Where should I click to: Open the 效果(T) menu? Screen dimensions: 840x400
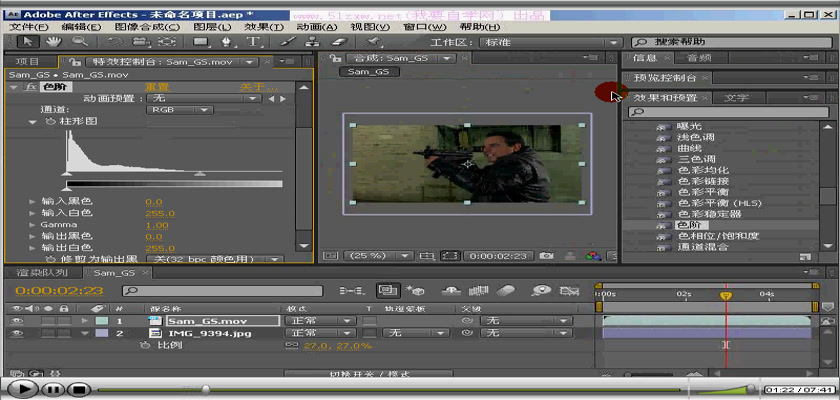point(264,27)
